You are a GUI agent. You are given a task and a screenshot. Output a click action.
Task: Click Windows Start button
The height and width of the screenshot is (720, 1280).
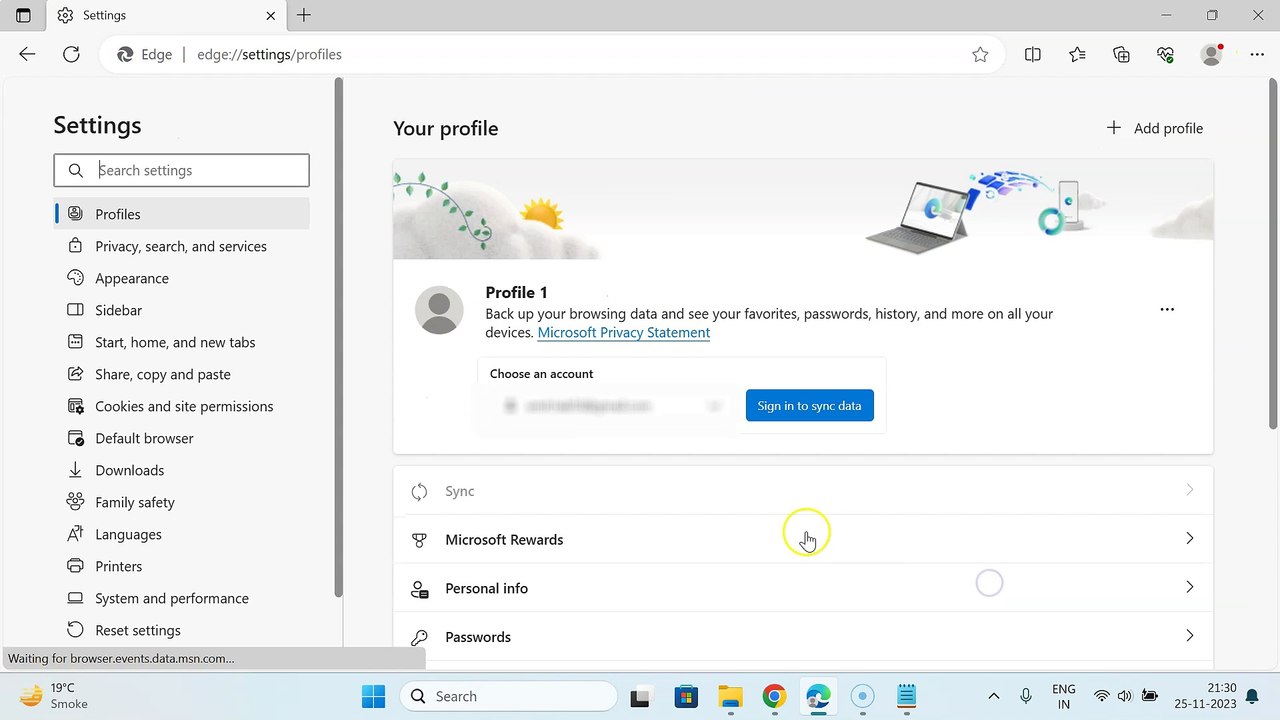pyautogui.click(x=373, y=696)
